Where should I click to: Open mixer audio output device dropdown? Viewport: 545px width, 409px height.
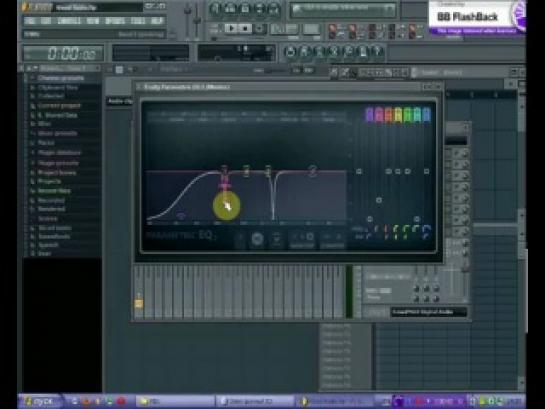pyautogui.click(x=428, y=312)
